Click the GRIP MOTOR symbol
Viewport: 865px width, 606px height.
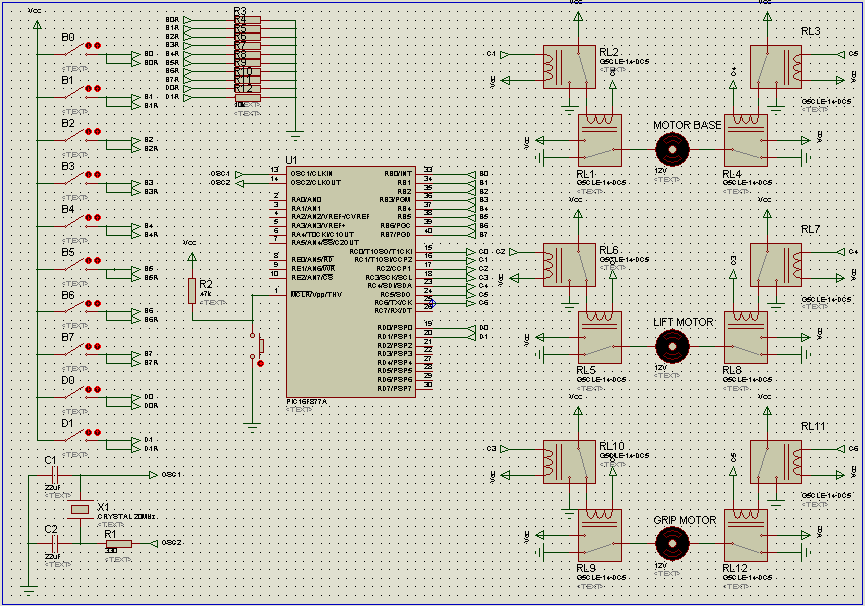click(672, 543)
